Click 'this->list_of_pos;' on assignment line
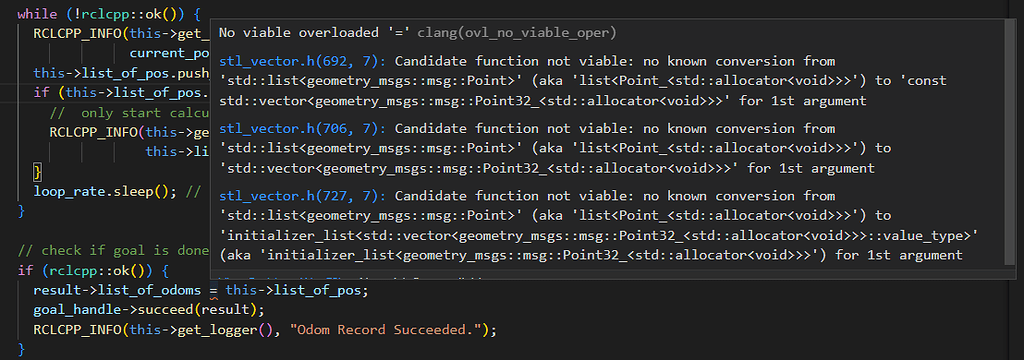1024x360 pixels. [297, 289]
